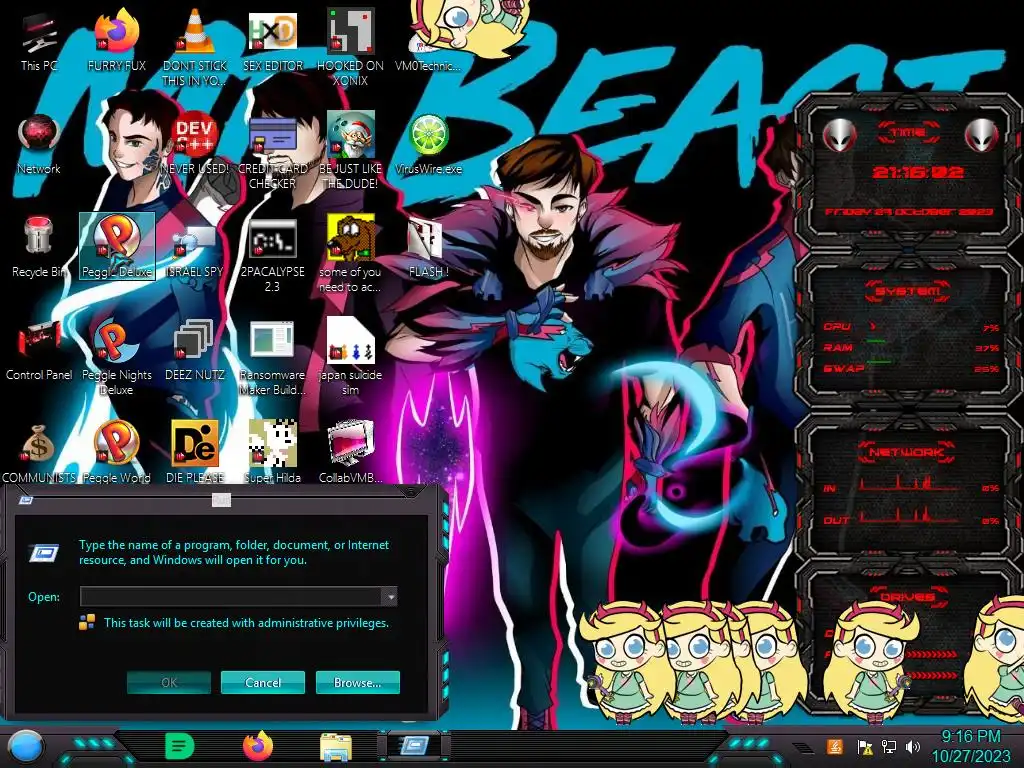Select the dog icon labeled some of you need
This screenshot has height=768, width=1024.
point(350,253)
